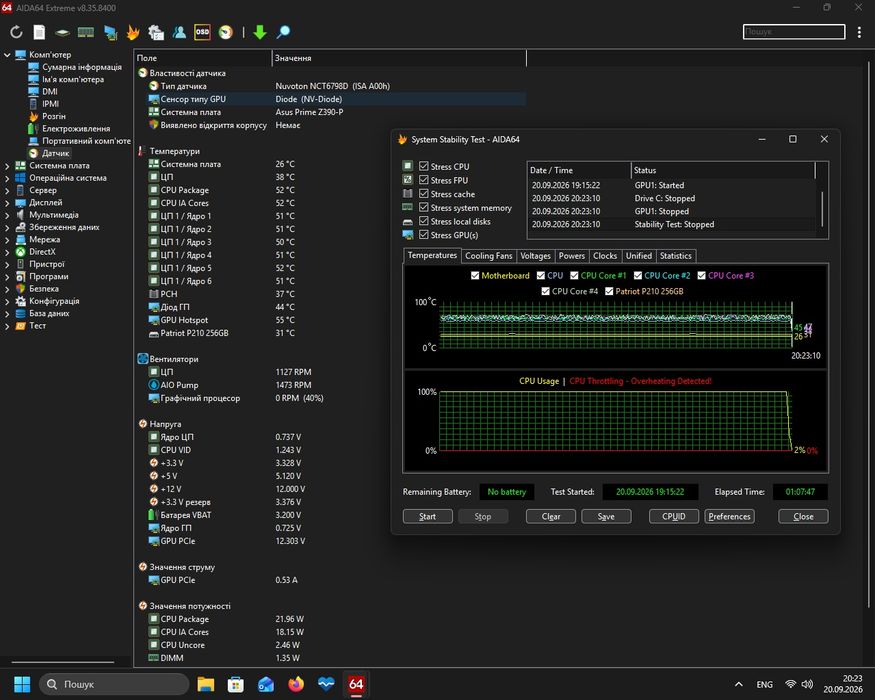The image size is (875, 700).
Task: Click the Start button in System Stability Test
Action: point(427,516)
